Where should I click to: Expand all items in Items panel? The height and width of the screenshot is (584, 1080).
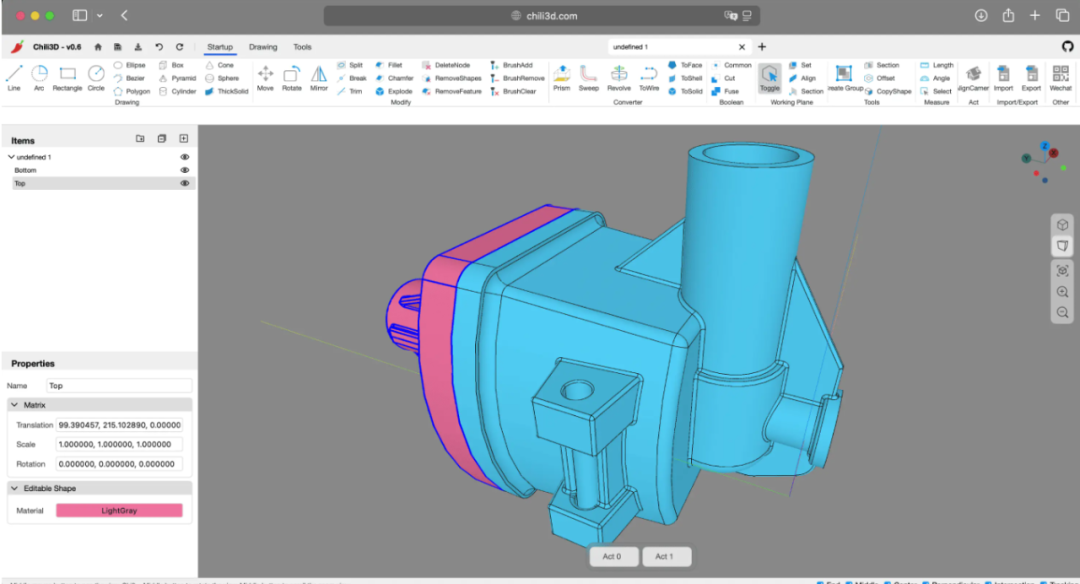(x=184, y=138)
